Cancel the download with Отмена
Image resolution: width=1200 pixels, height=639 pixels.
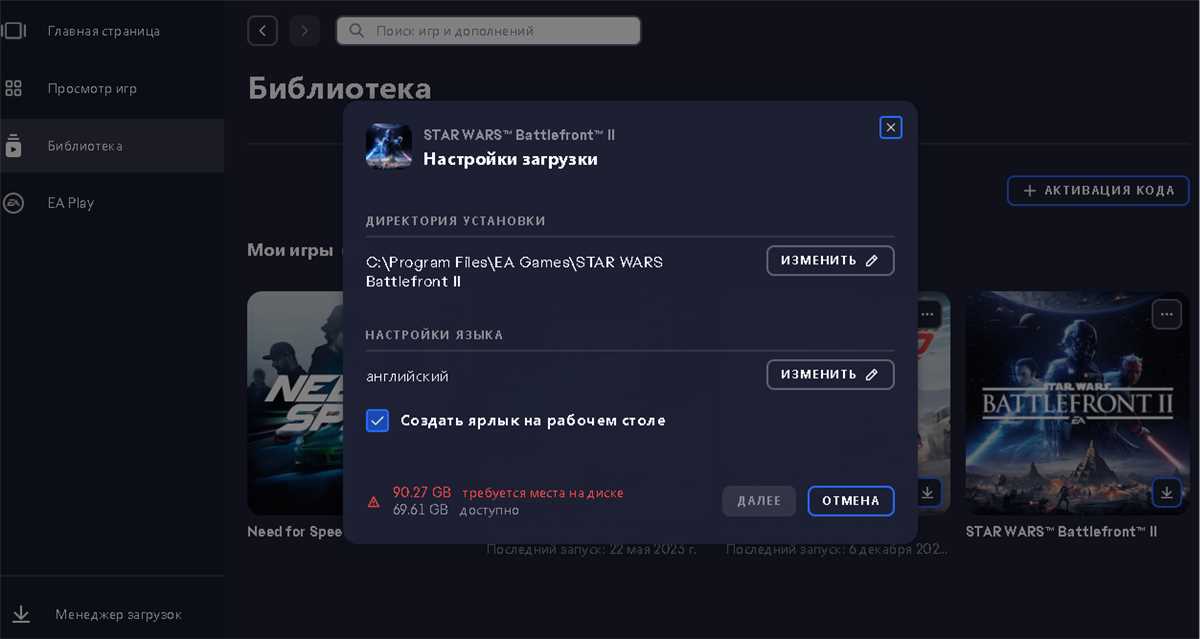click(x=850, y=500)
